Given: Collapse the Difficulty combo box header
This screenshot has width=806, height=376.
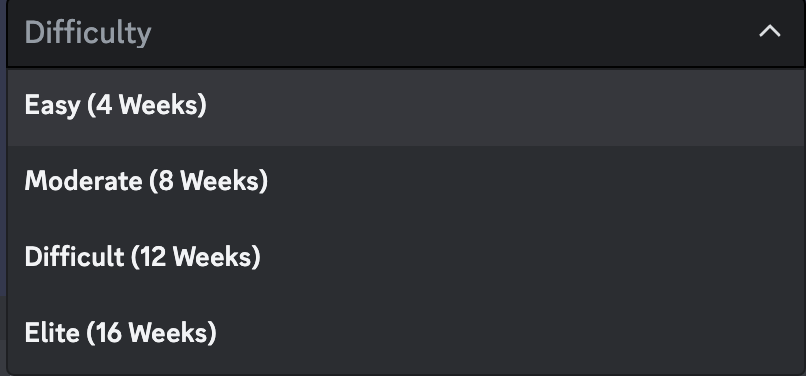Looking at the screenshot, I should 406,33.
